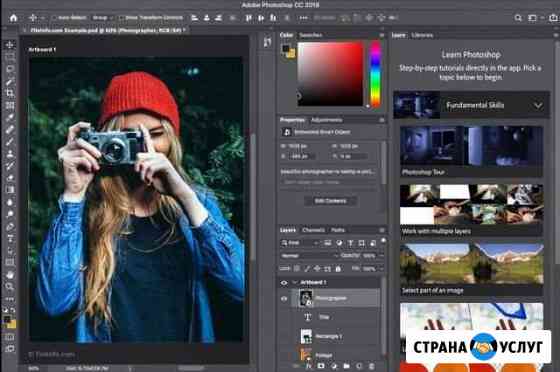Select the Frame tool

pyautogui.click(x=10, y=105)
